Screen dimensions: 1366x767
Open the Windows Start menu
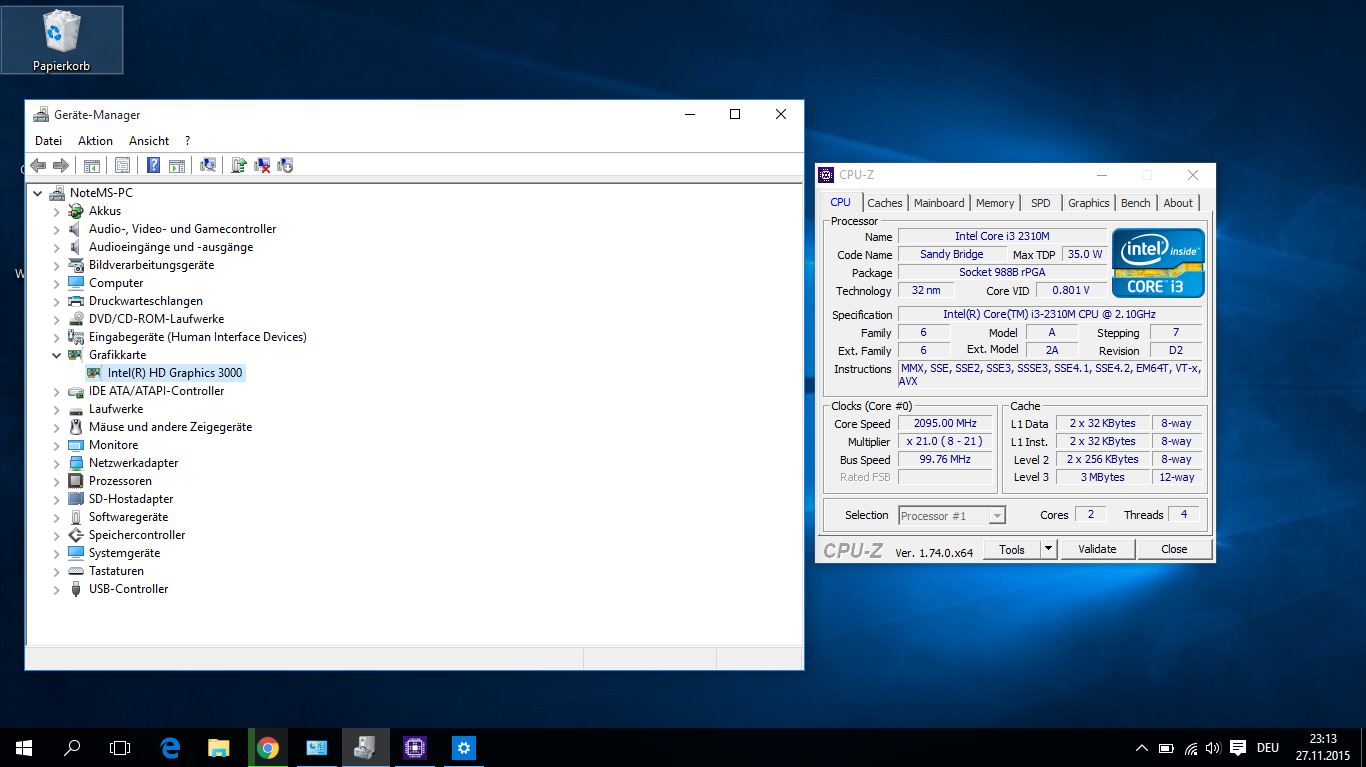(x=24, y=747)
